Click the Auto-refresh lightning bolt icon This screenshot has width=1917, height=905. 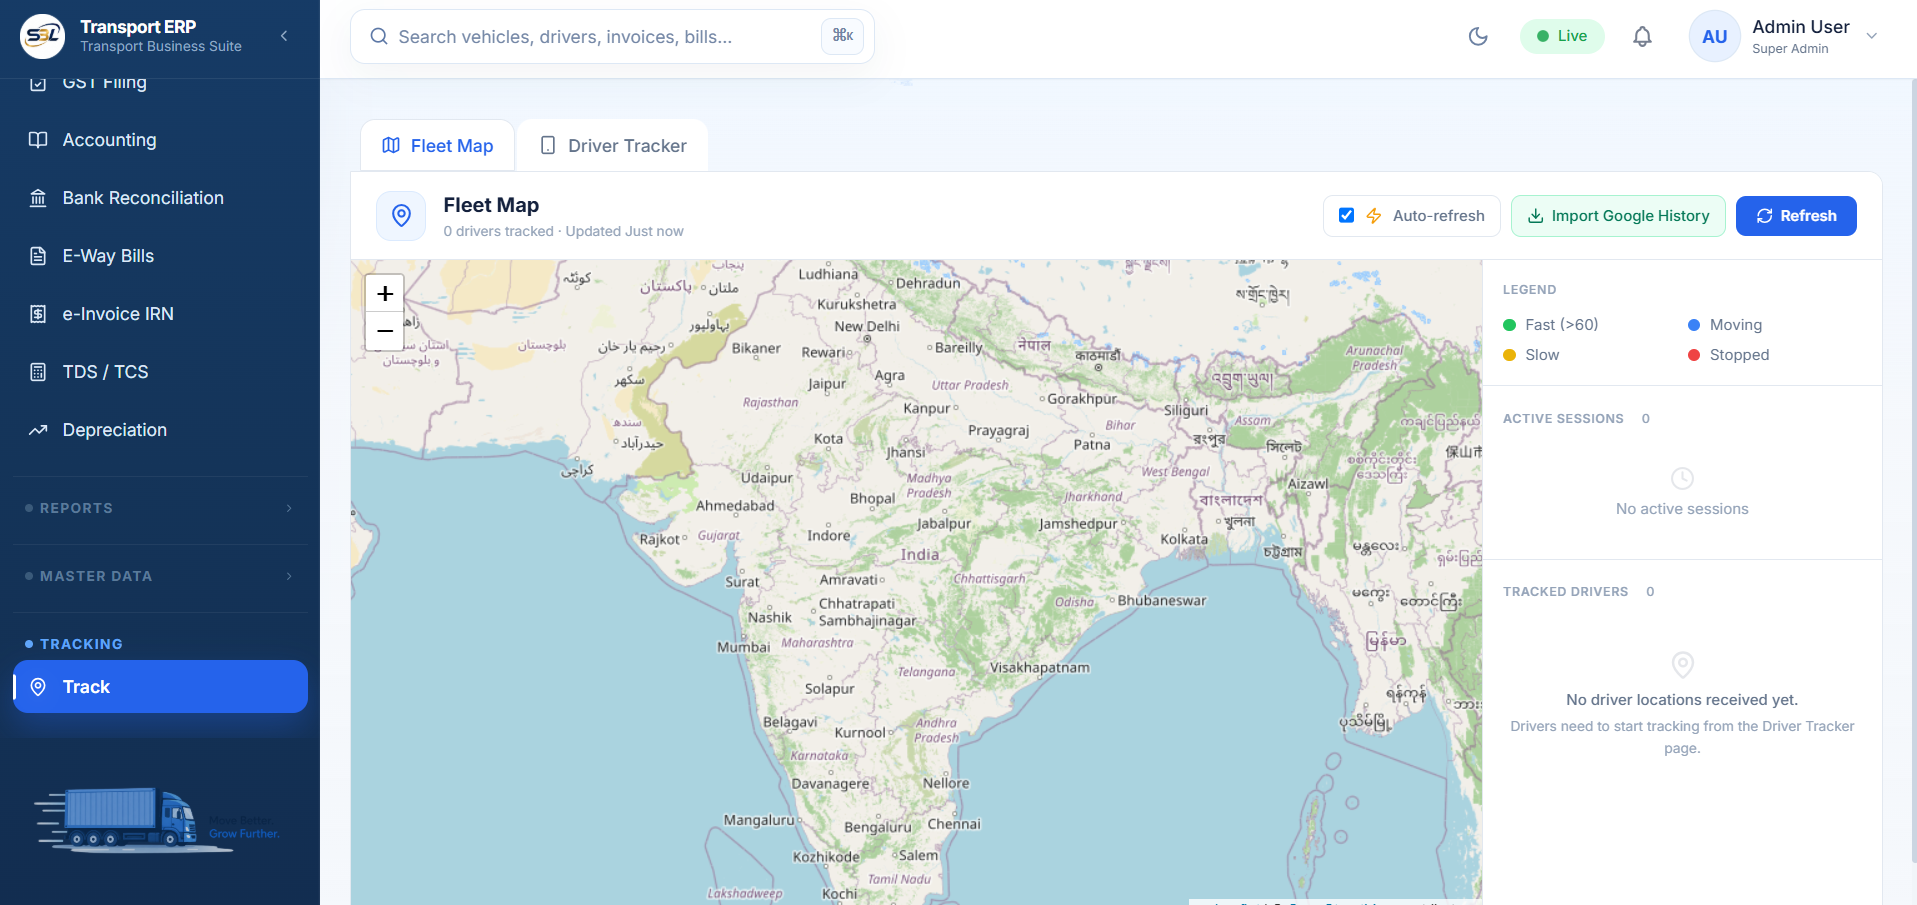click(1374, 216)
